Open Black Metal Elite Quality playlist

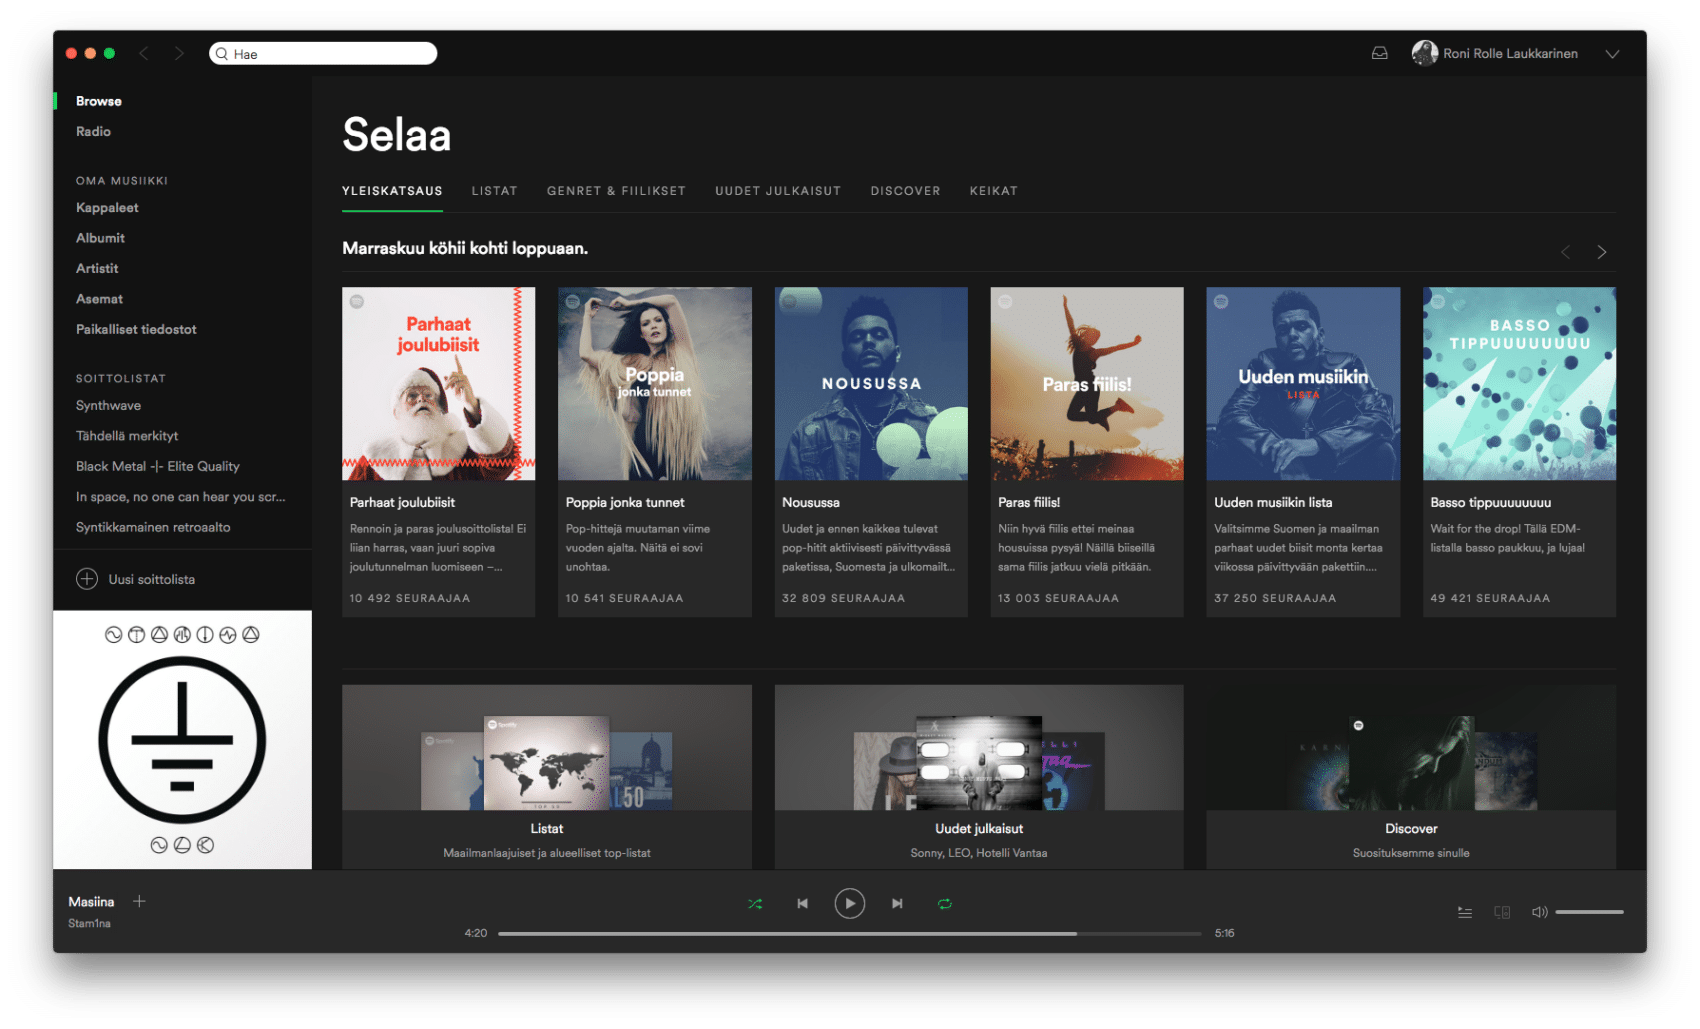tap(158, 466)
